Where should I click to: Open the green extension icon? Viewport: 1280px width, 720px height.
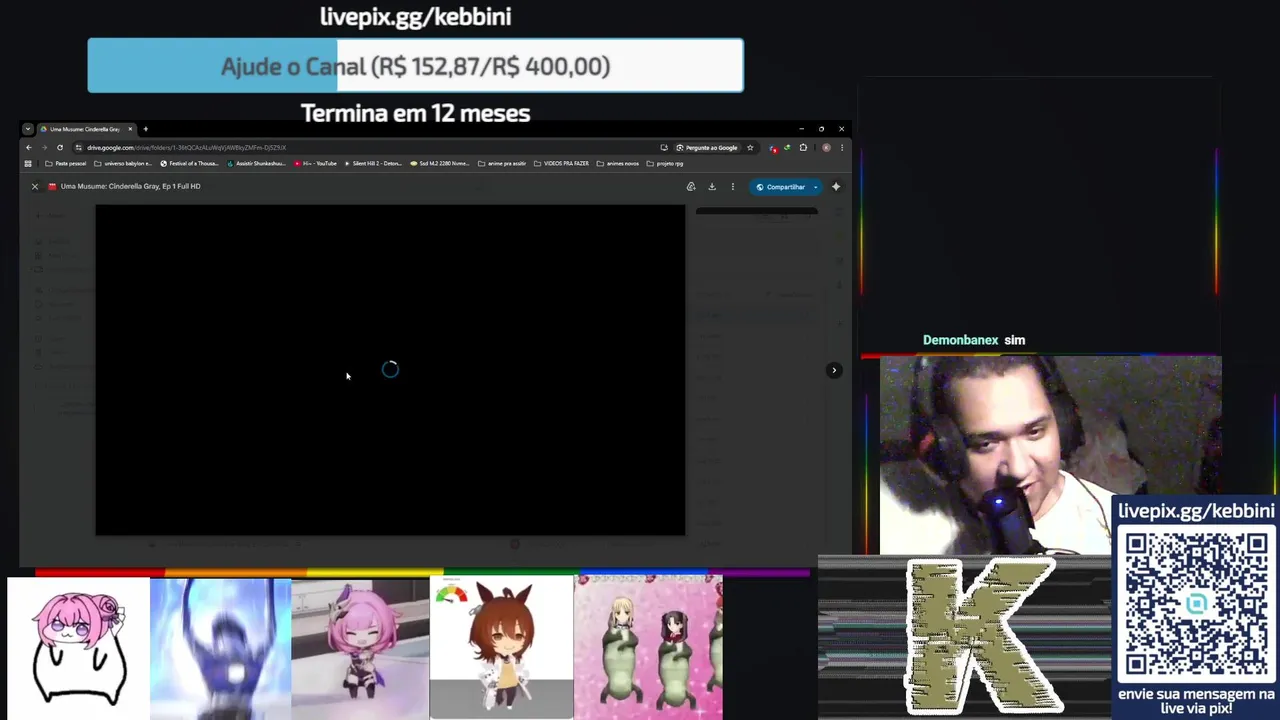[788, 148]
